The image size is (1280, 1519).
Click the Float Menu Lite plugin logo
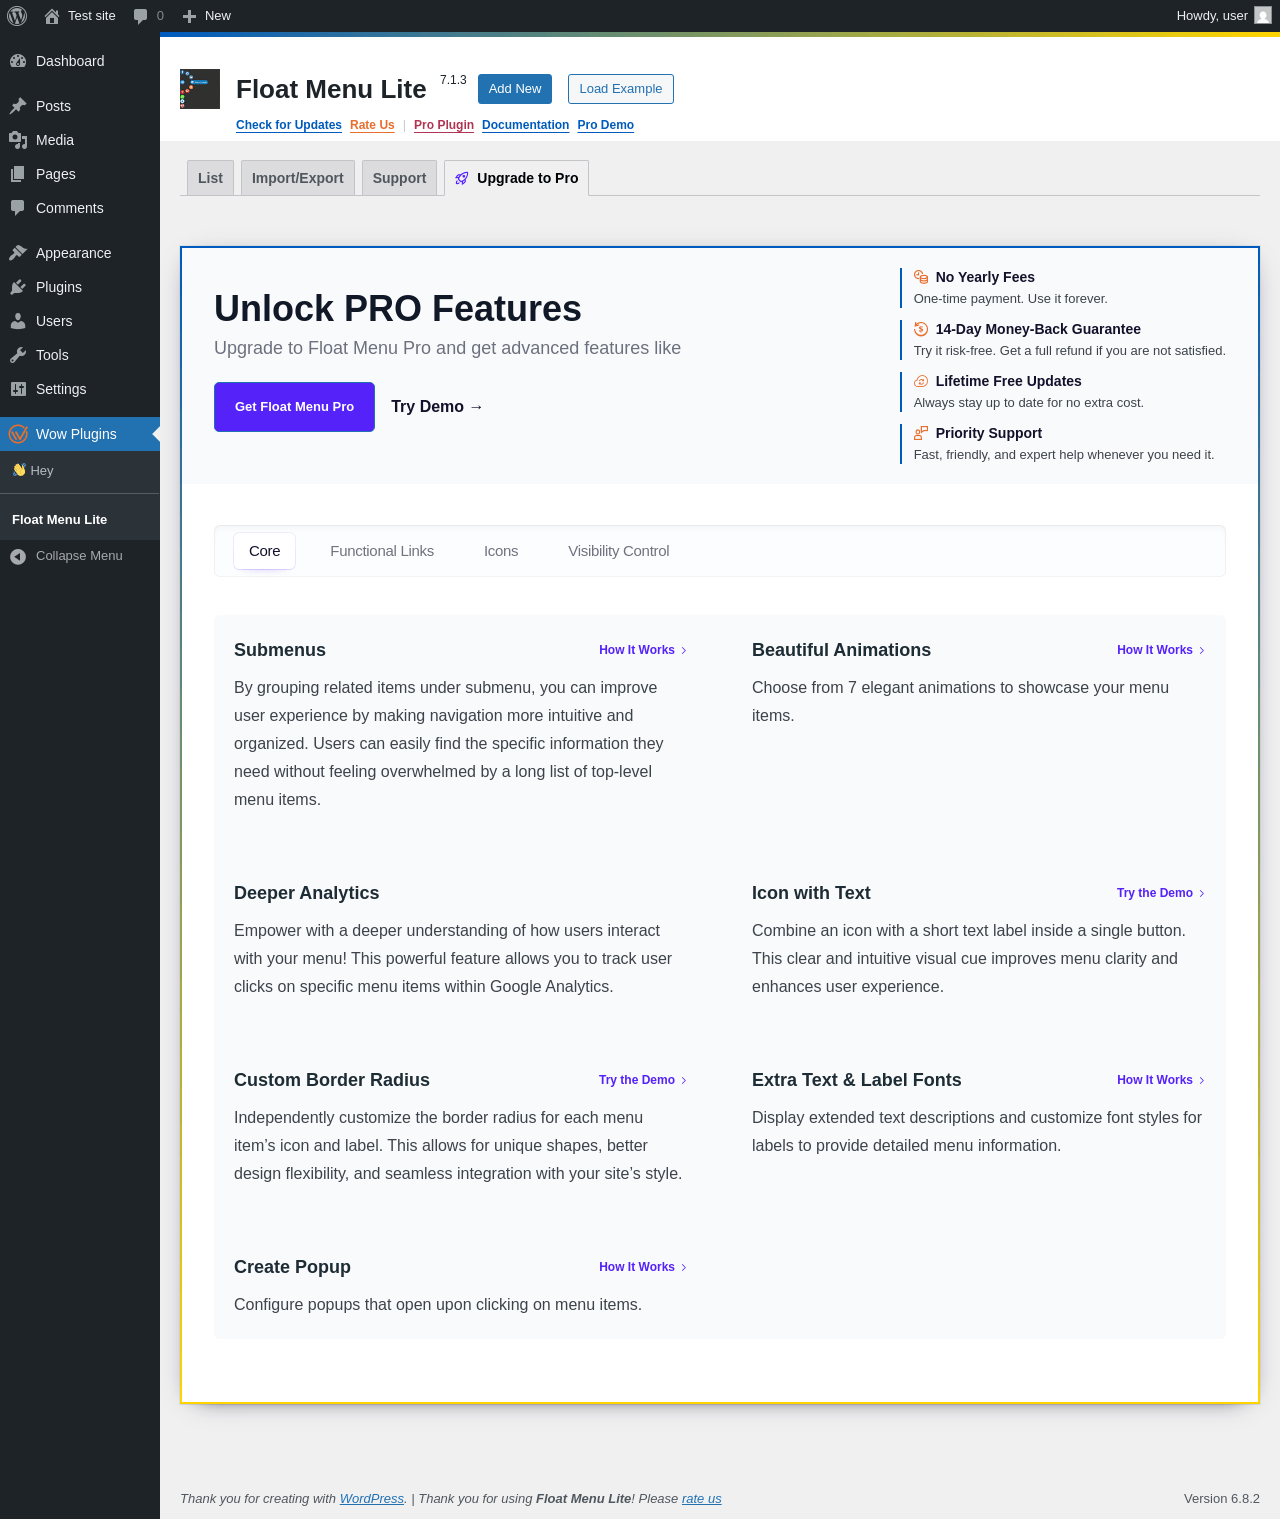[x=200, y=89]
